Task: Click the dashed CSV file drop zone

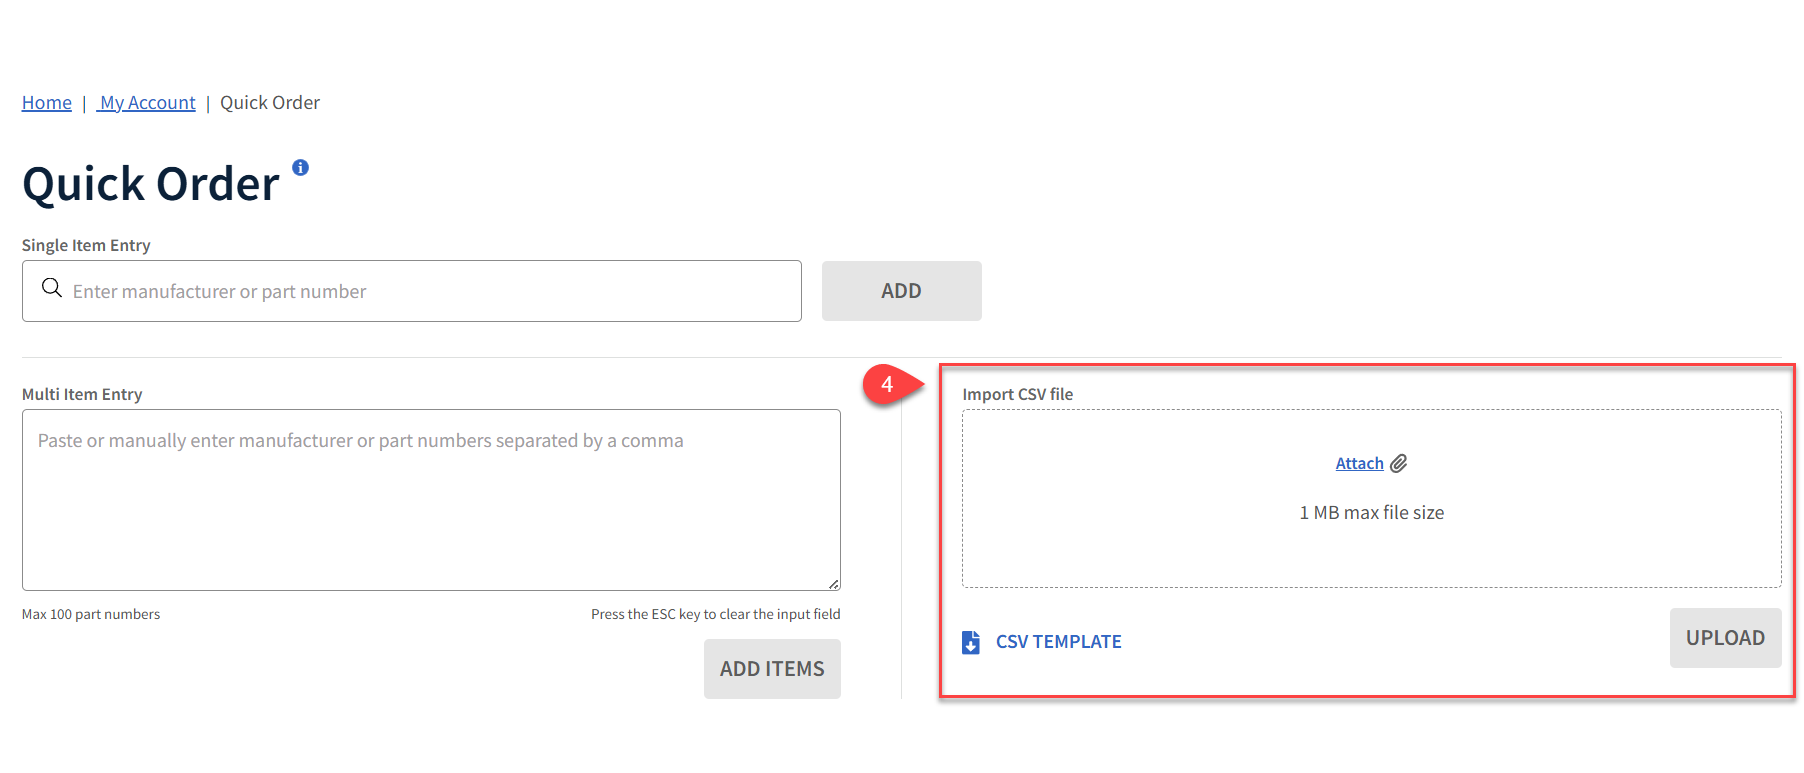Action: (1370, 550)
